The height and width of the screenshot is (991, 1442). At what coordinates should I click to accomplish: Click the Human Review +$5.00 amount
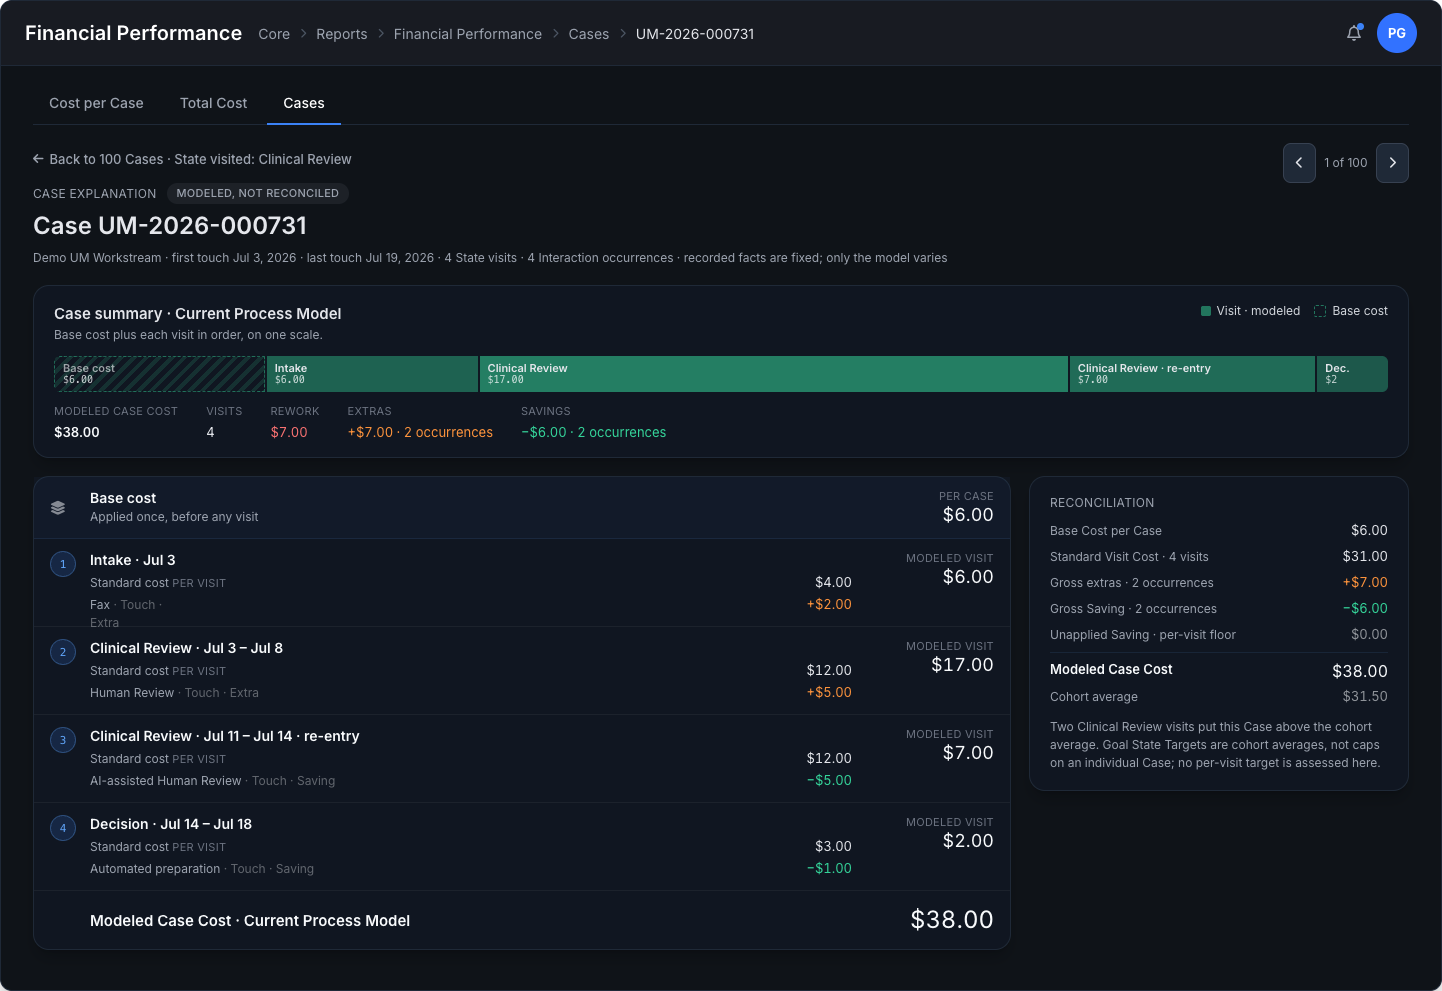pos(829,692)
